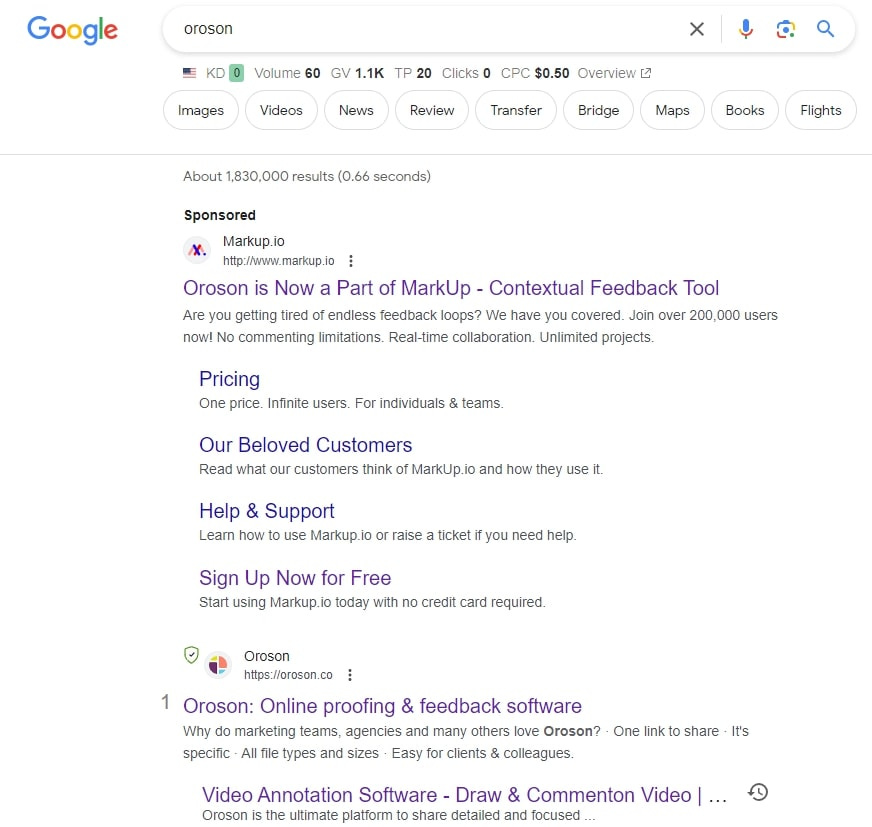Switch to the Books tab
This screenshot has width=872, height=827.
(745, 110)
